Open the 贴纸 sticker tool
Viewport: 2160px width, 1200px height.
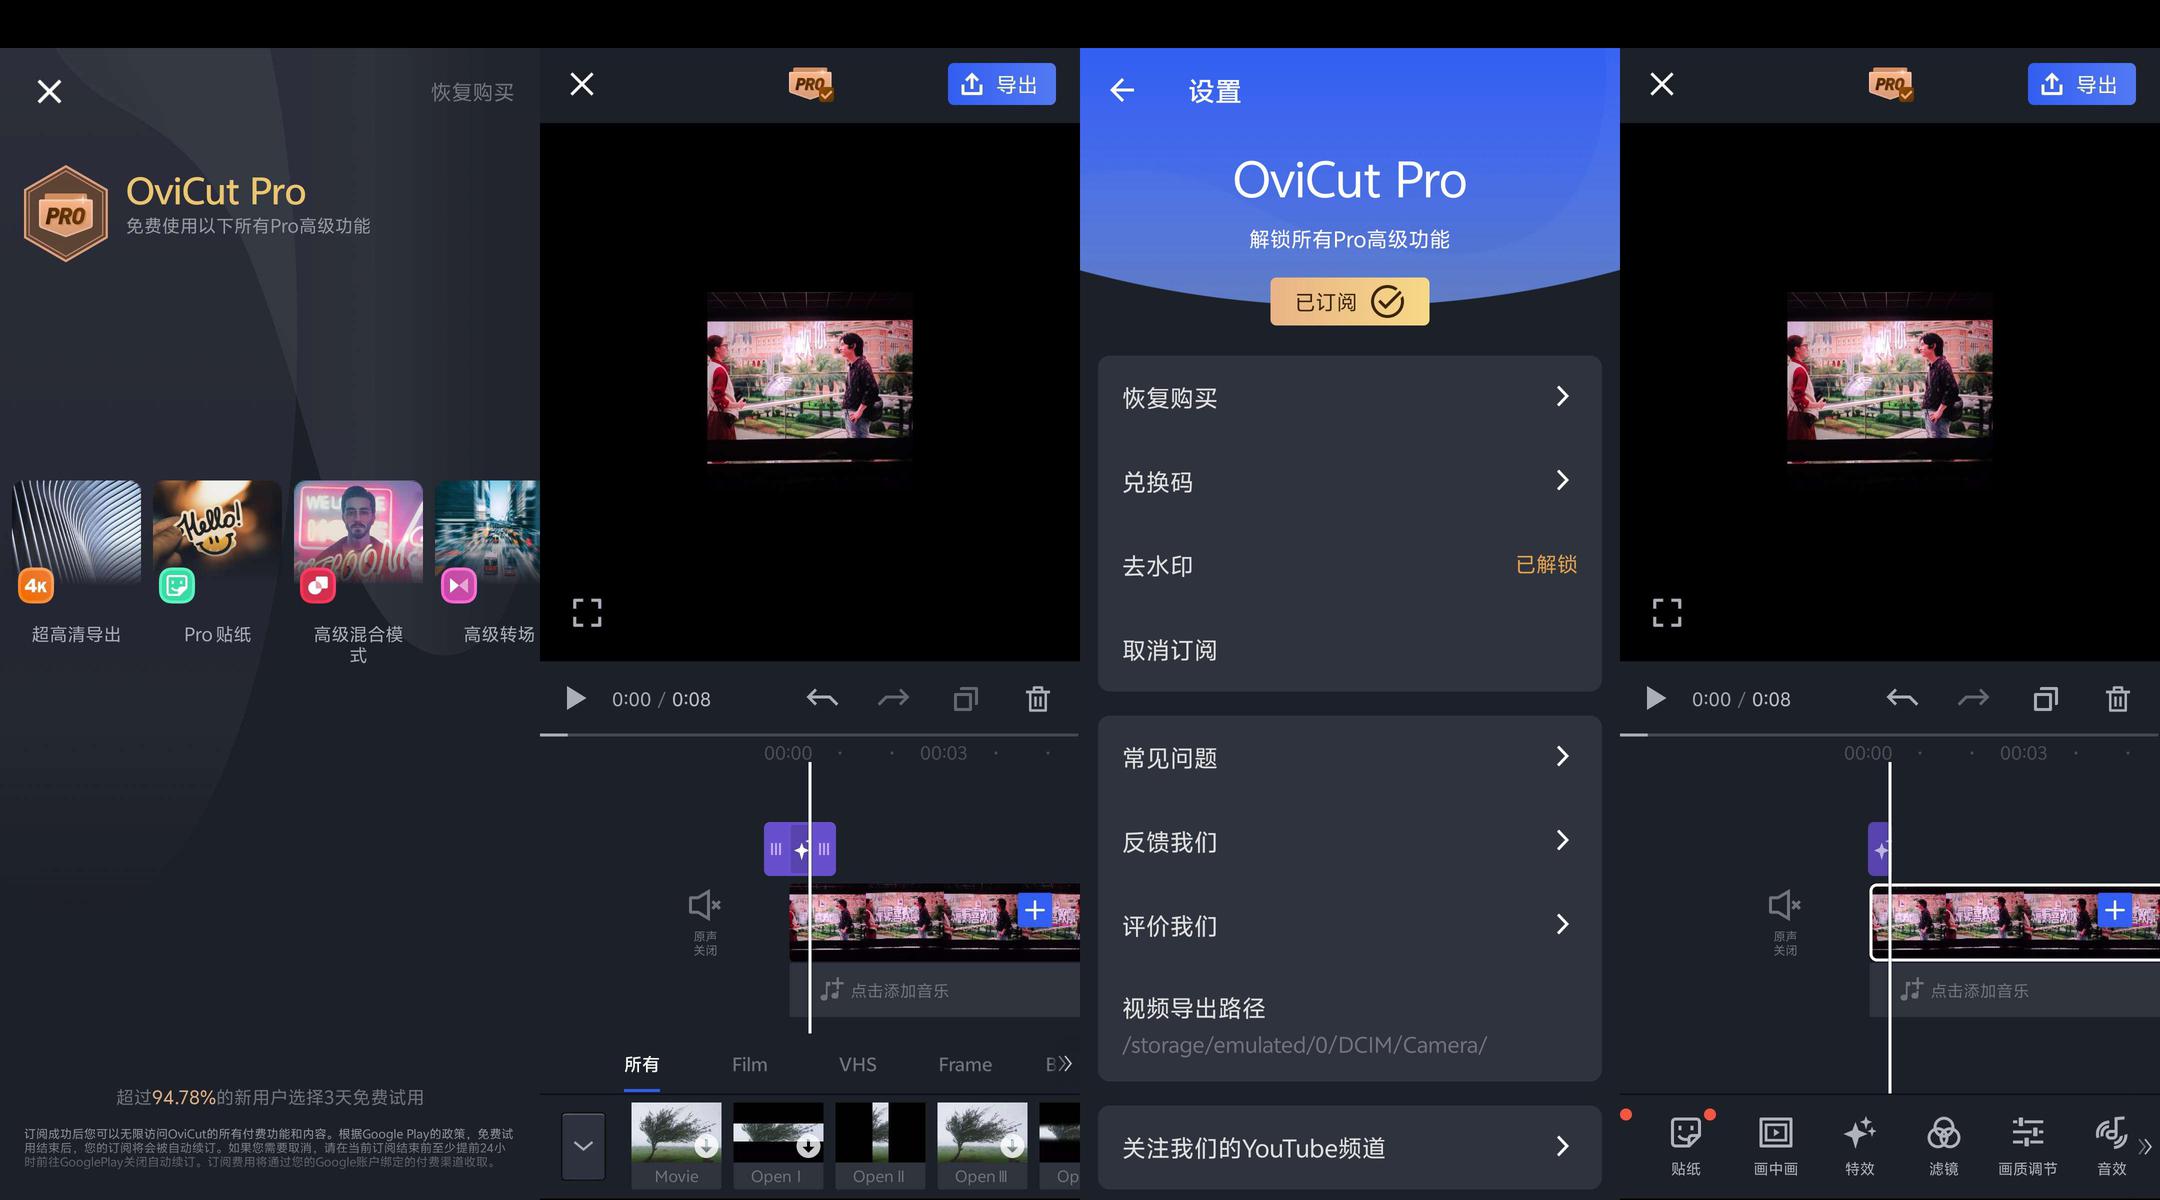click(1686, 1146)
